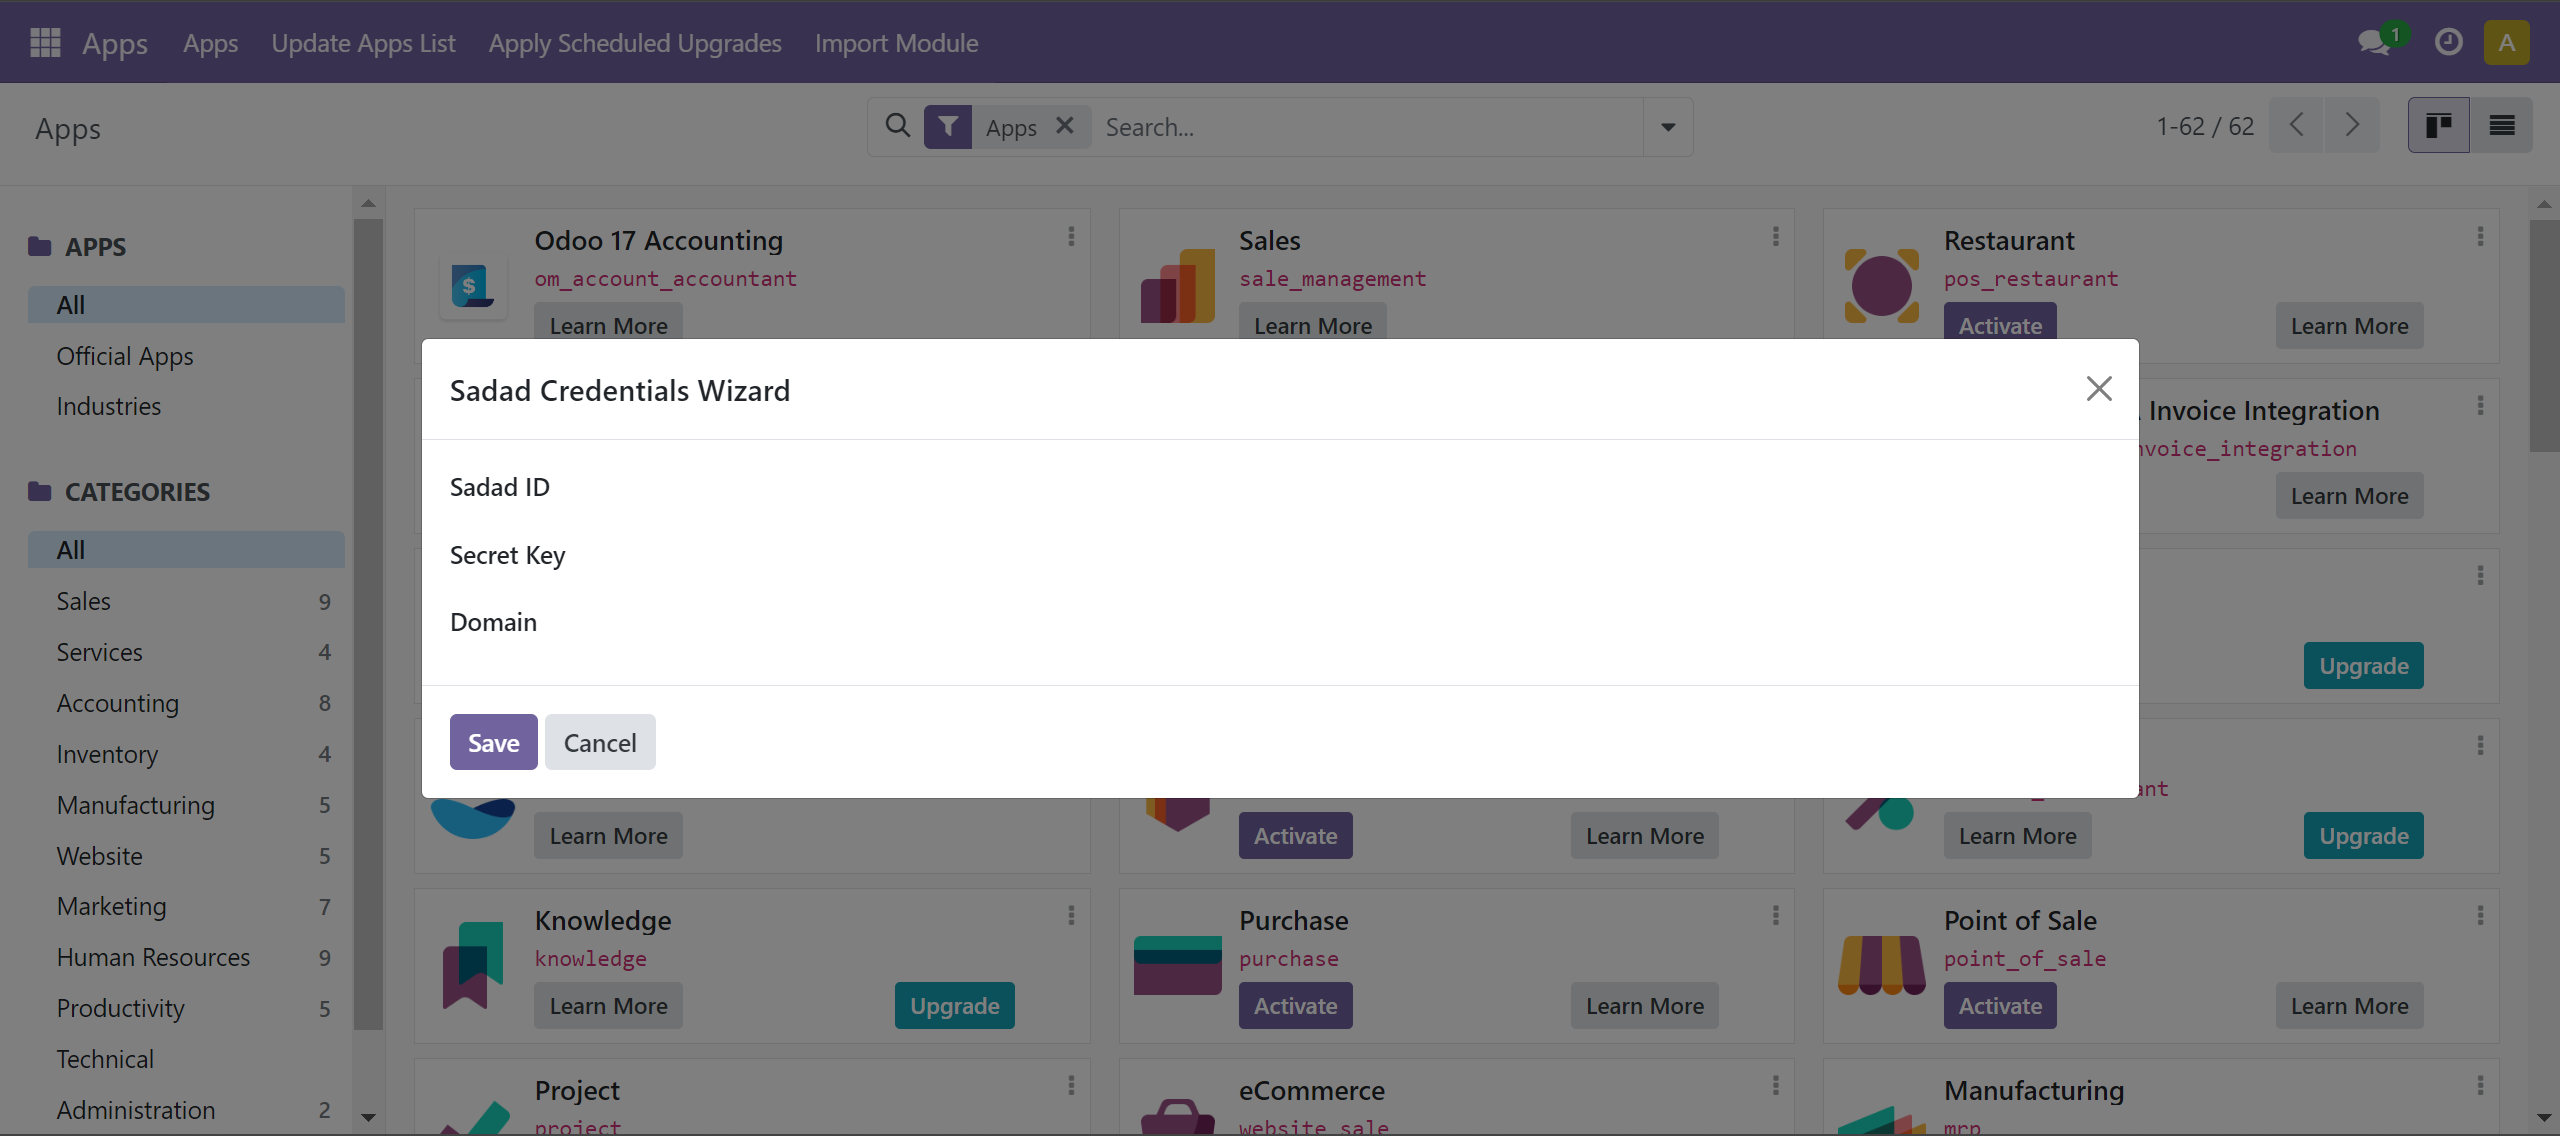Expand the search options dropdown
Image resolution: width=2560 pixels, height=1136 pixels.
click(x=1668, y=127)
